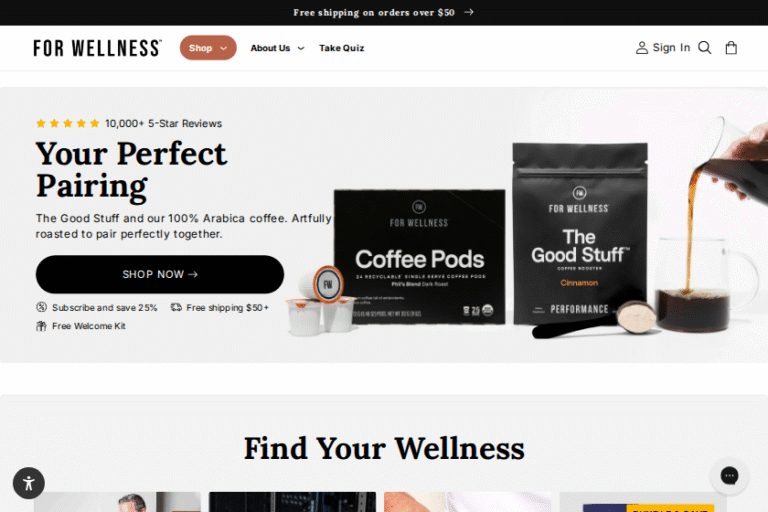
Task: Click the Subscribe and save percent icon
Action: click(42, 307)
